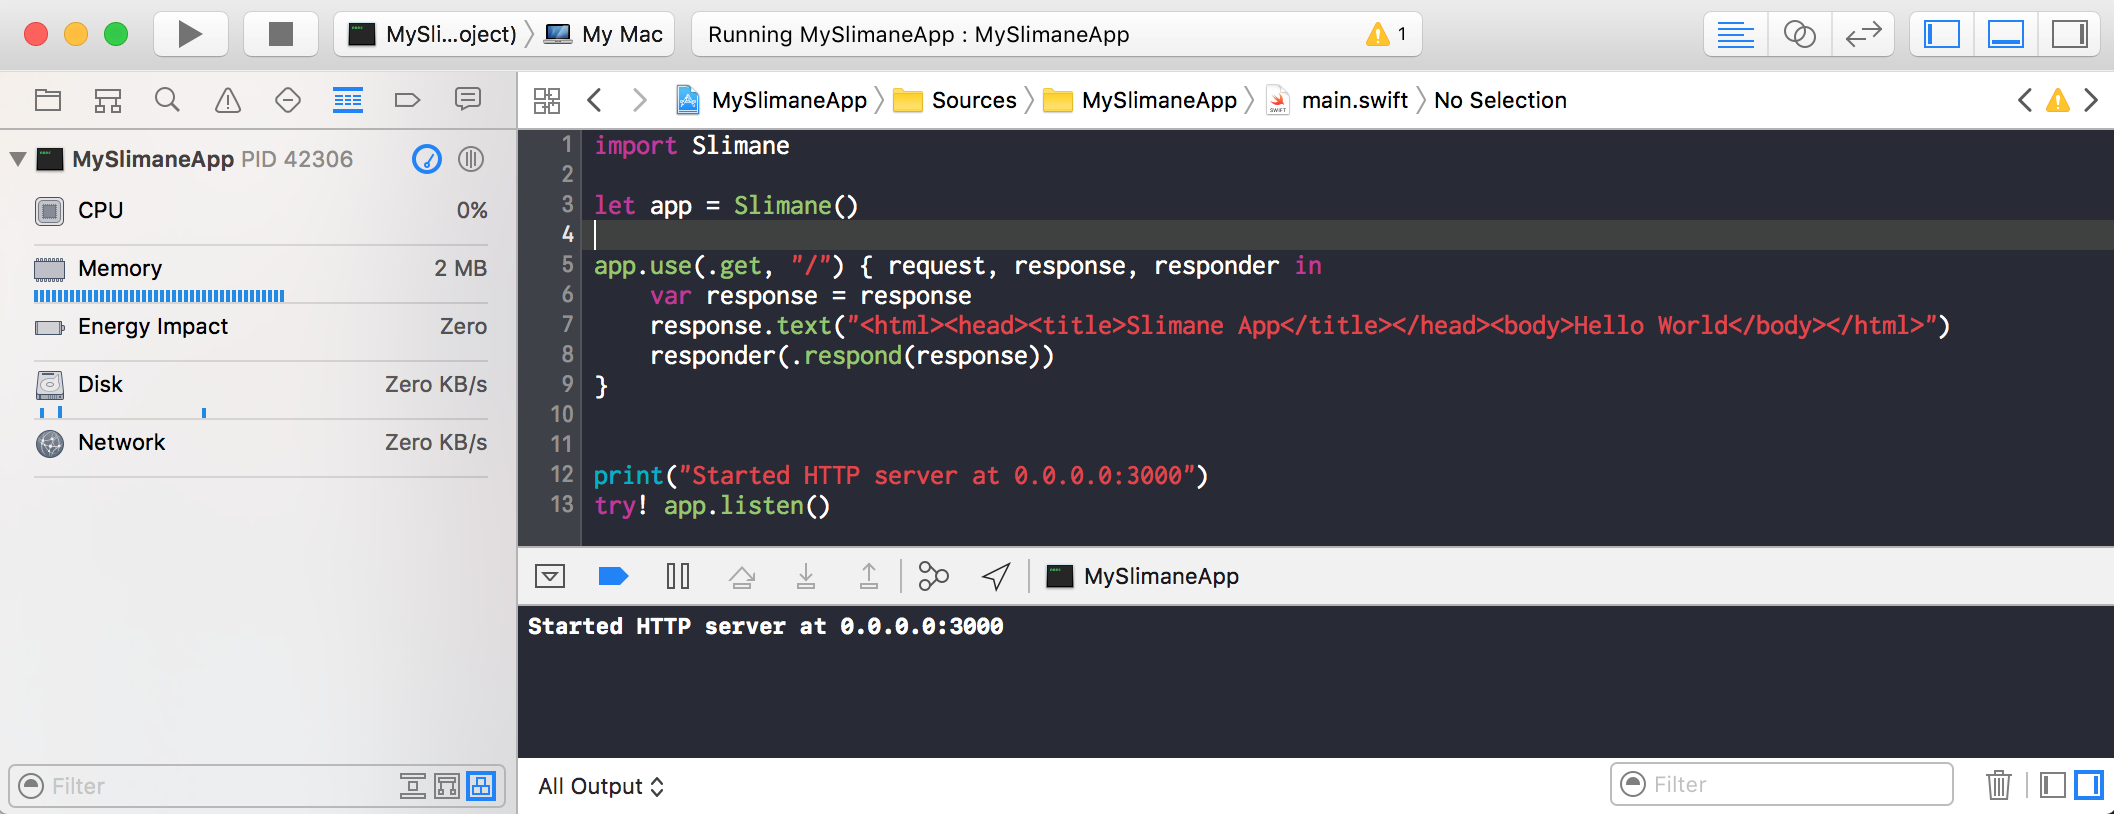
Task: Open the MySli...oject scheme selector
Action: pos(432,34)
